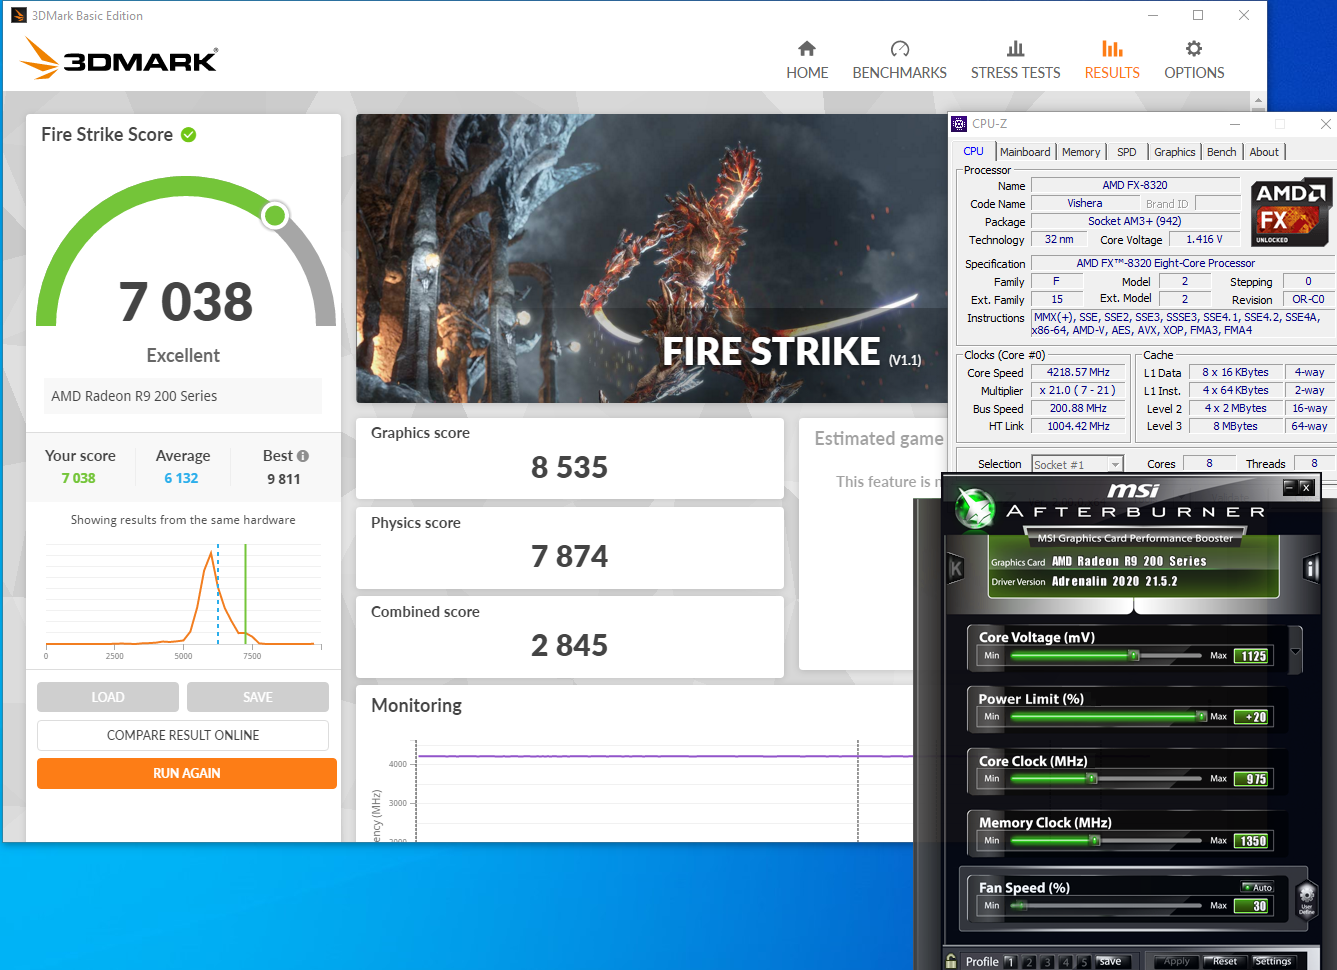Toggle Auto fan speed in Afterburner
This screenshot has width=1337, height=970.
pos(1258,887)
